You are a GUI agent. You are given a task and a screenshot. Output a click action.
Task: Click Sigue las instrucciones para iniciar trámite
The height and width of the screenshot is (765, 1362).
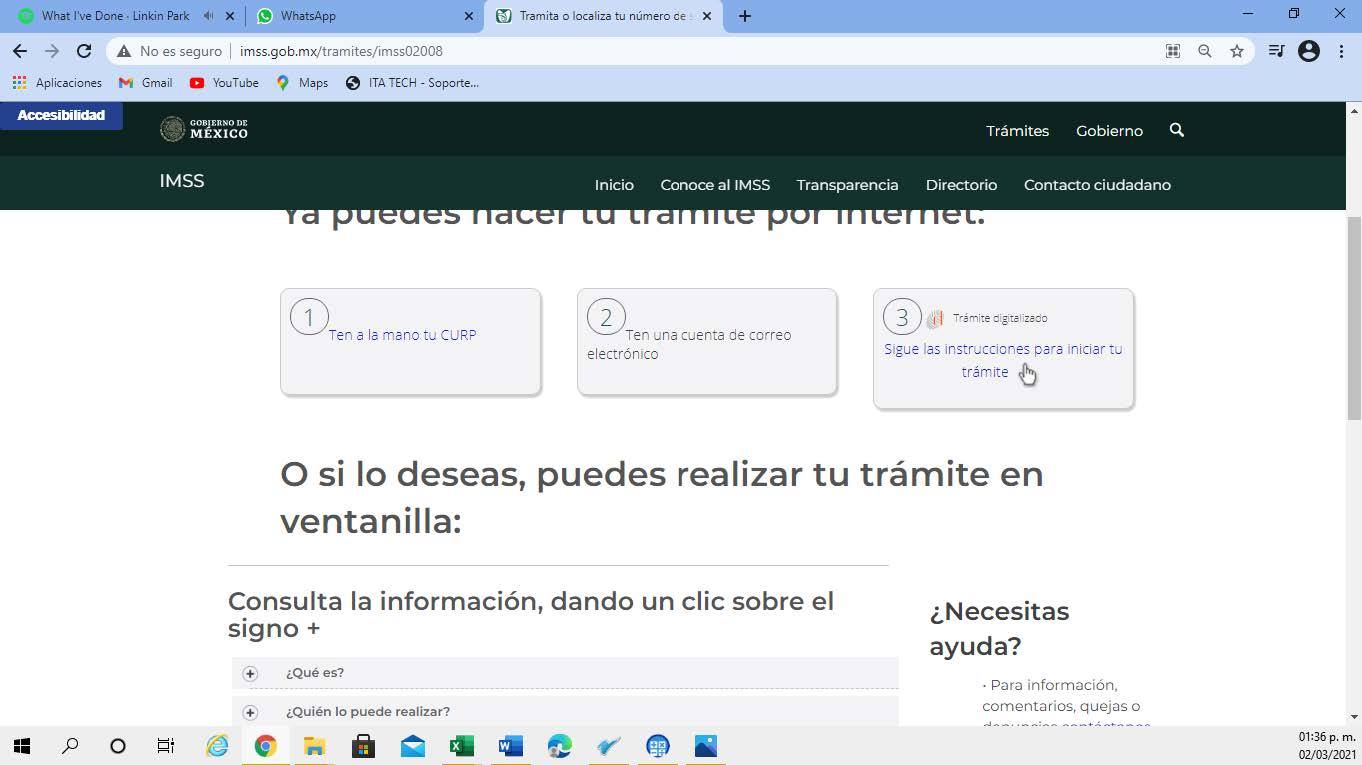pyautogui.click(x=1003, y=360)
